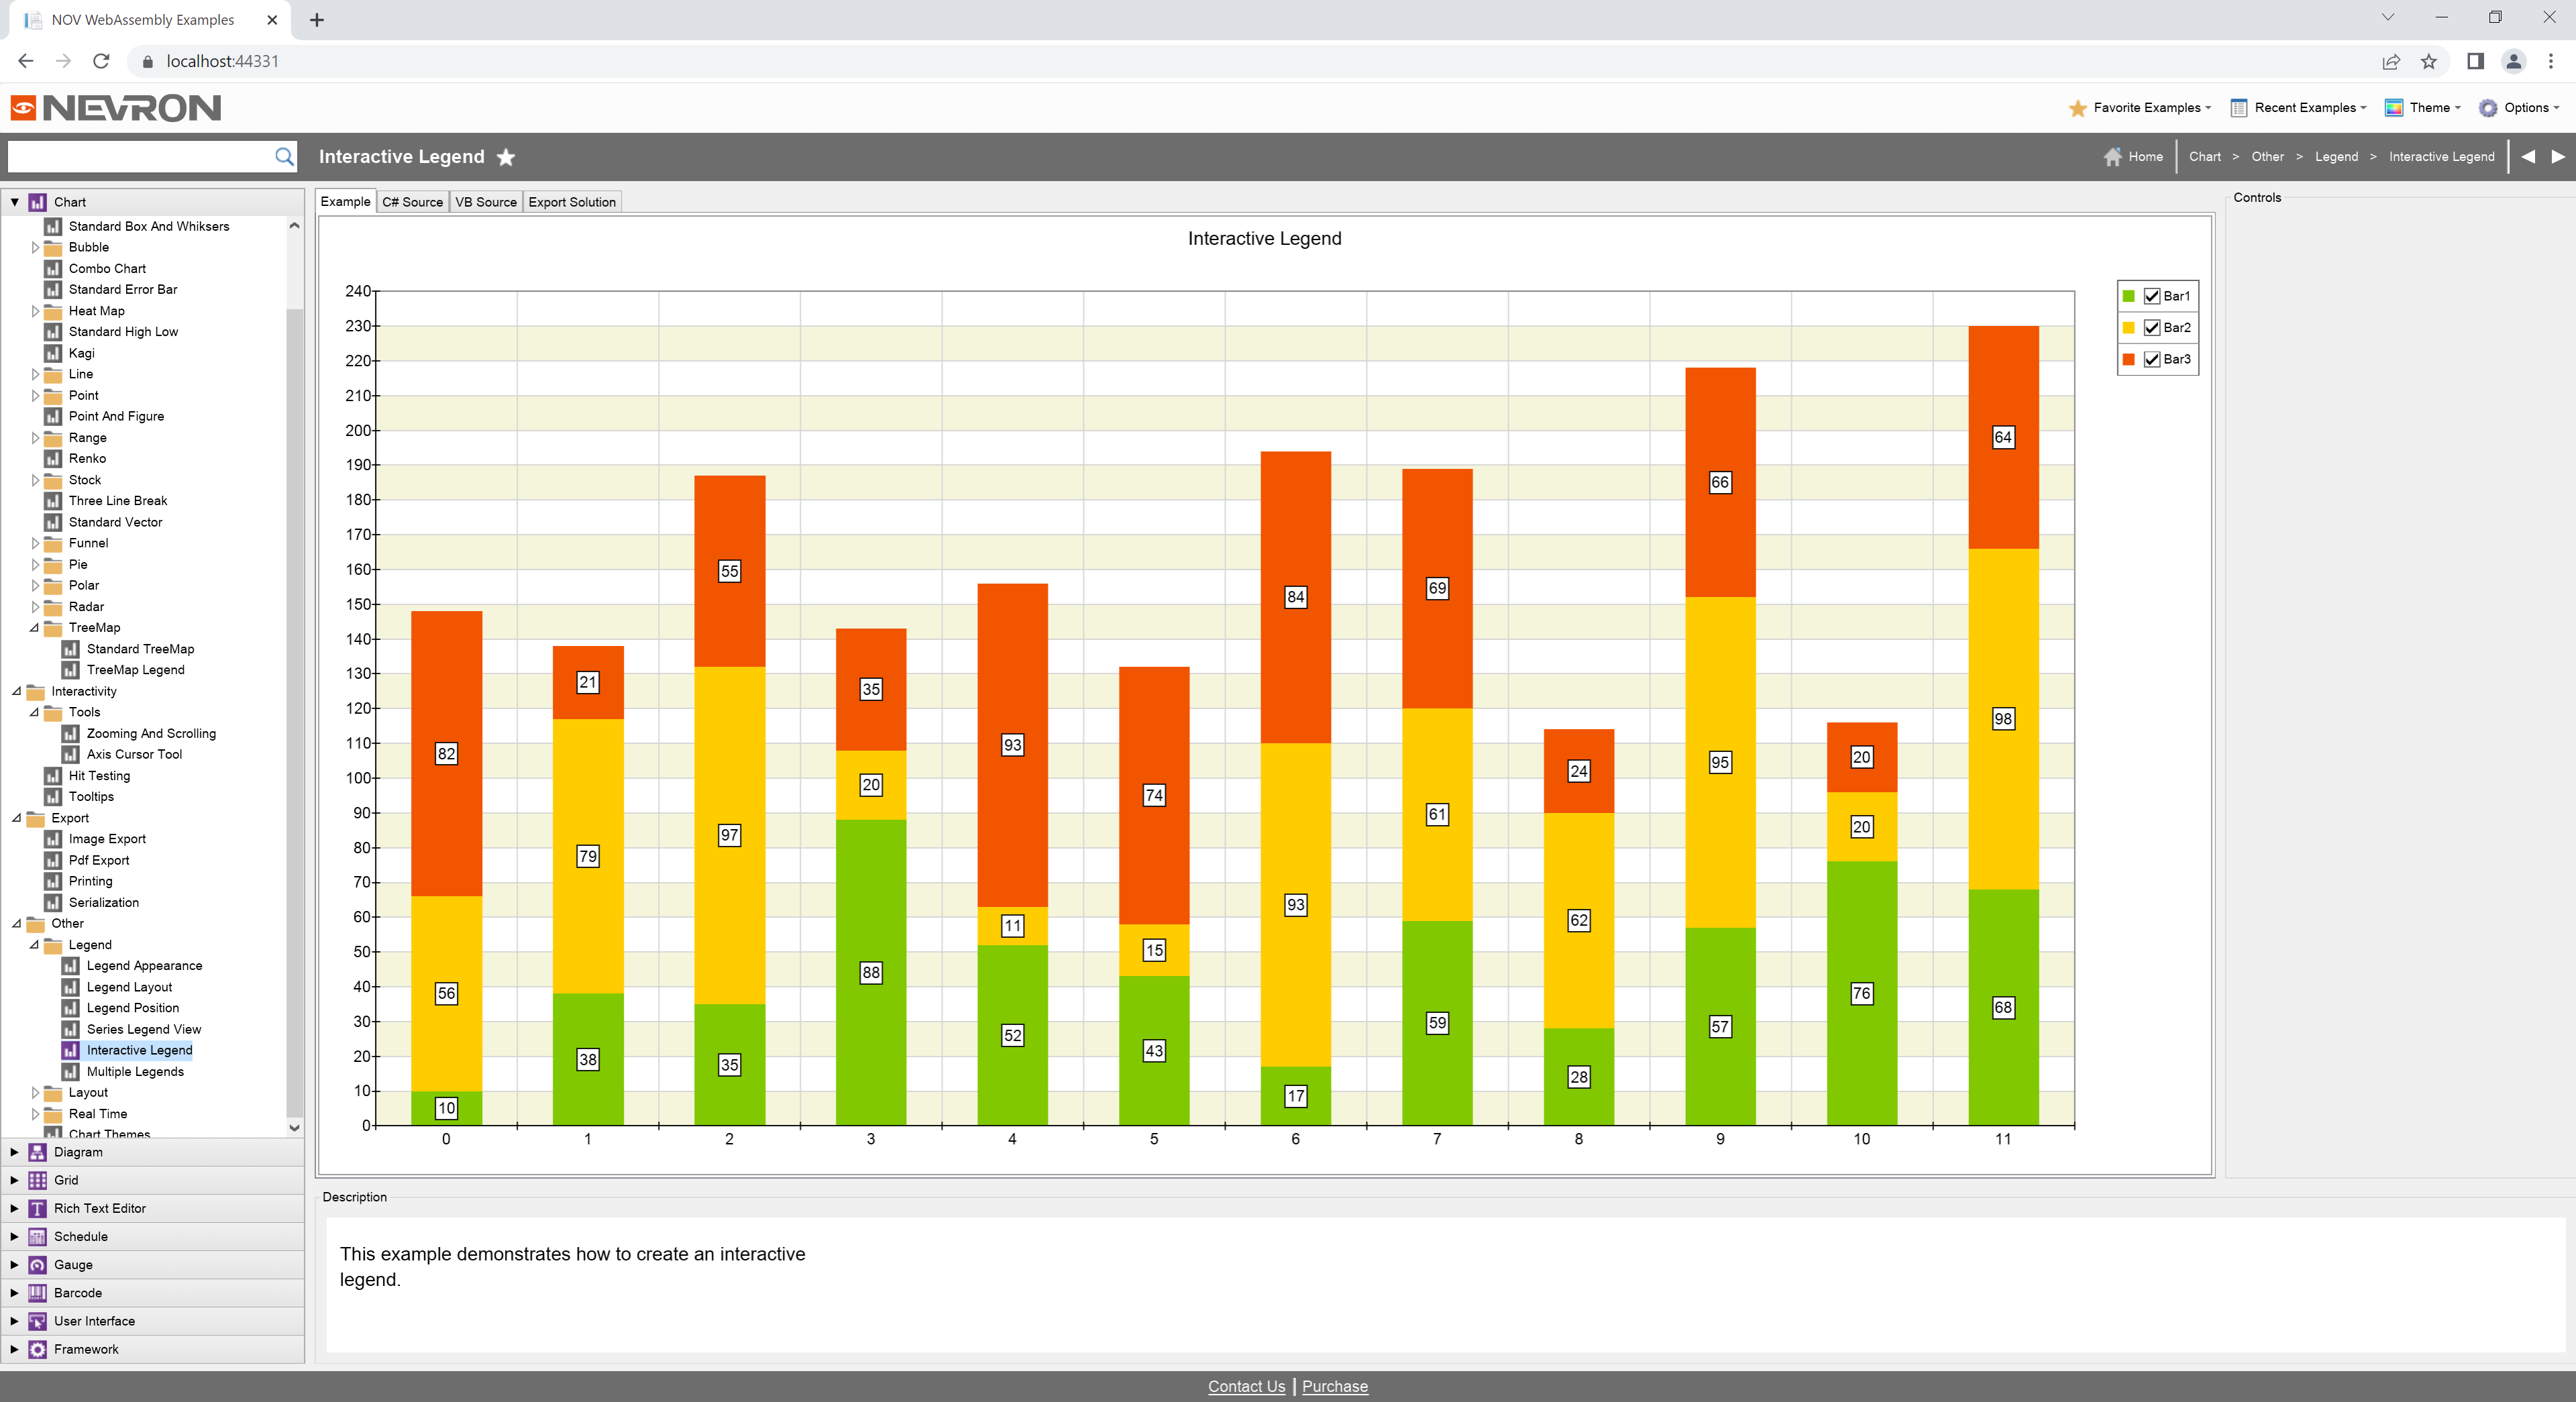This screenshot has height=1402, width=2576.
Task: Switch to the C# Source tab
Action: (412, 202)
